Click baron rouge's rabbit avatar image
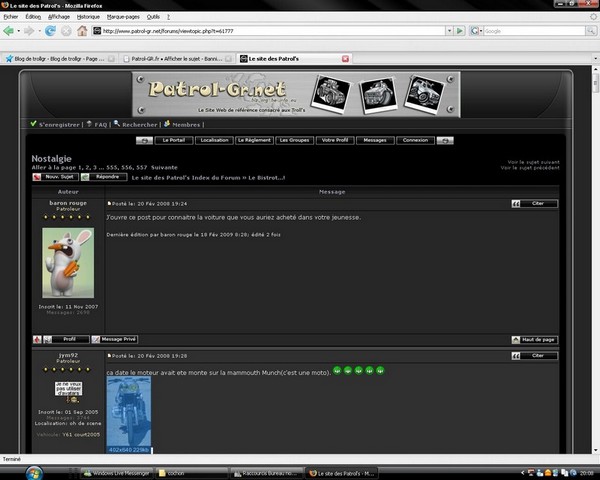The image size is (600, 480). pyautogui.click(x=68, y=263)
